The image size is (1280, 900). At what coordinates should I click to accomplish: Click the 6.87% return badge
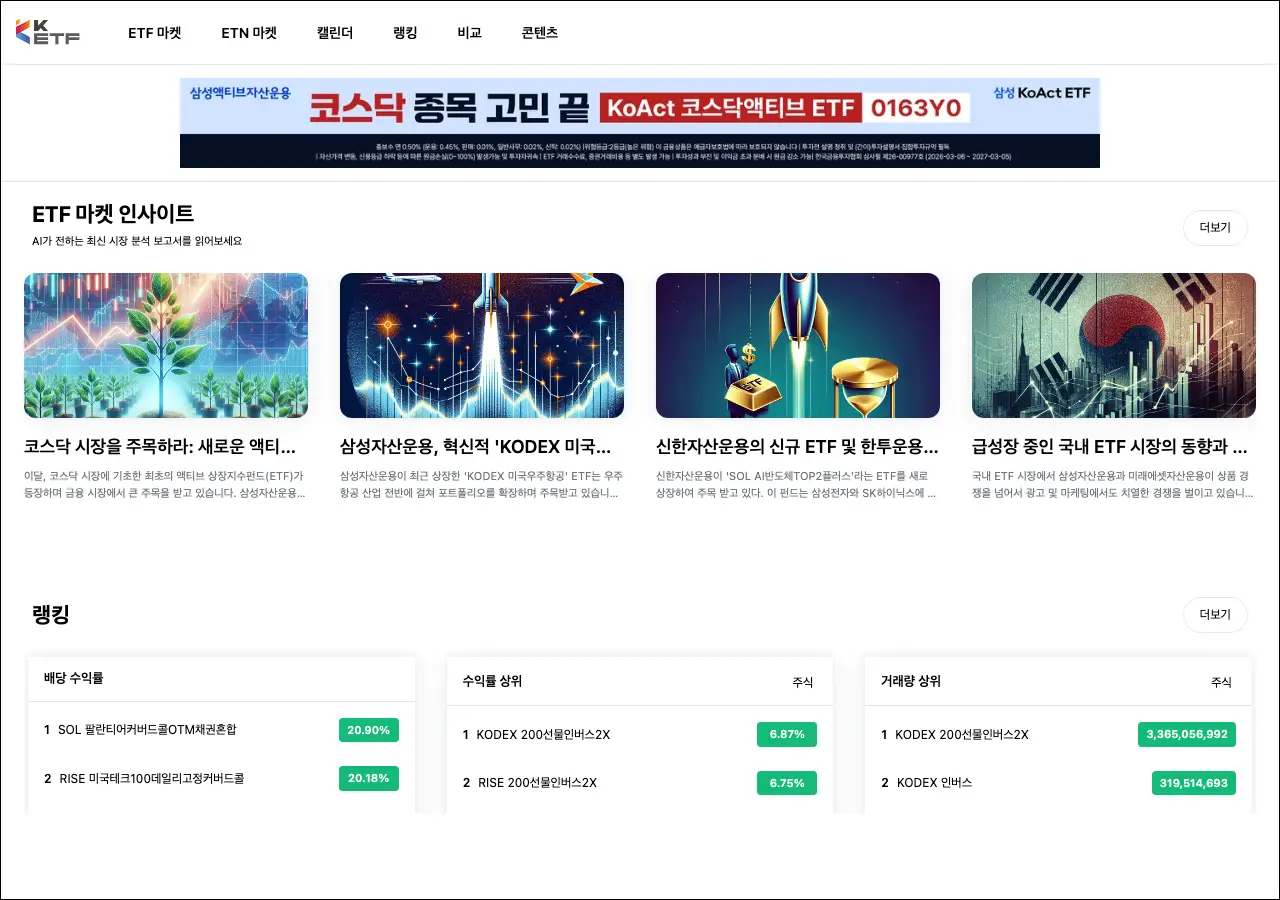(786, 734)
